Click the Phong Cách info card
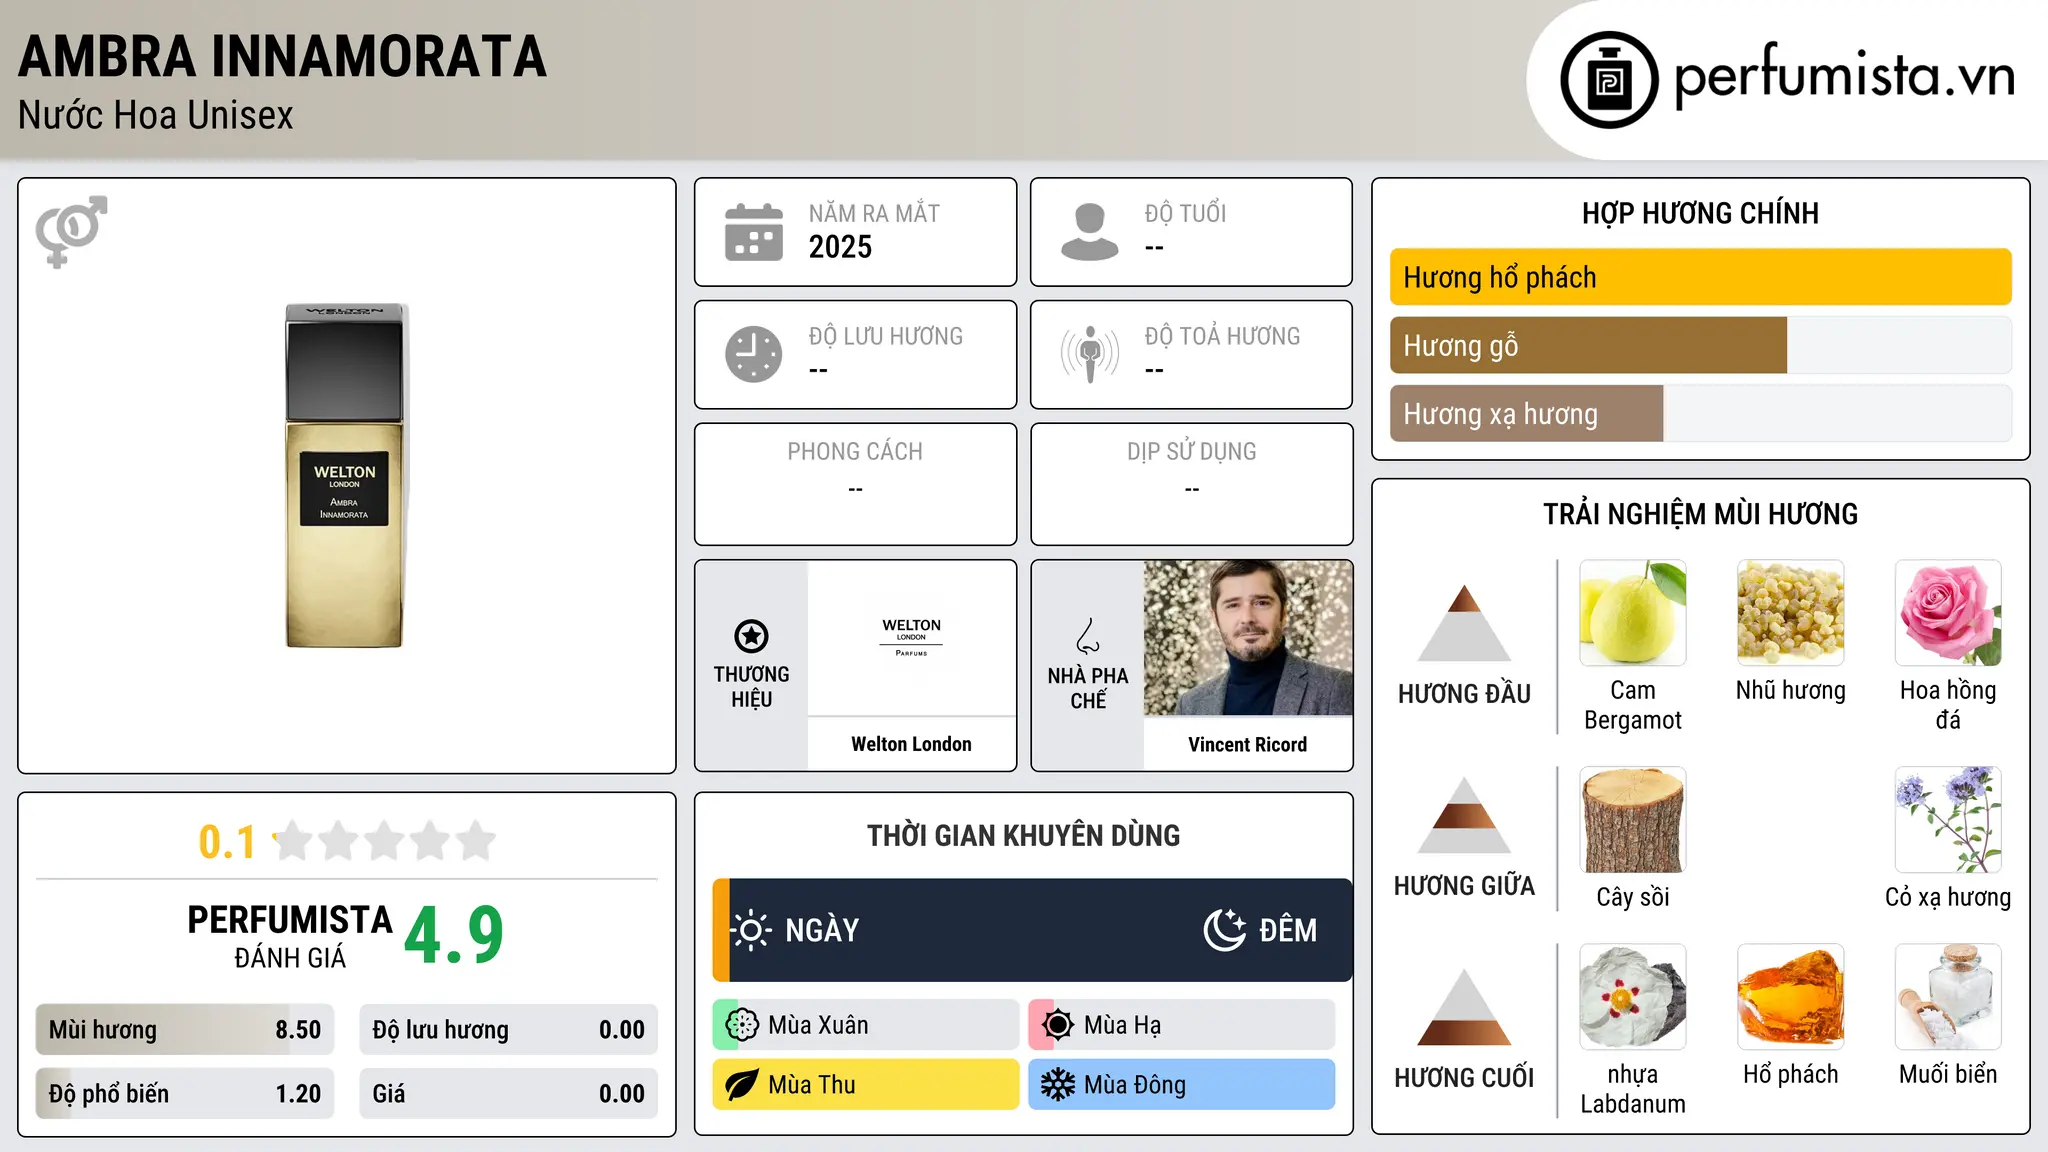Viewport: 2048px width, 1152px height. (x=855, y=484)
